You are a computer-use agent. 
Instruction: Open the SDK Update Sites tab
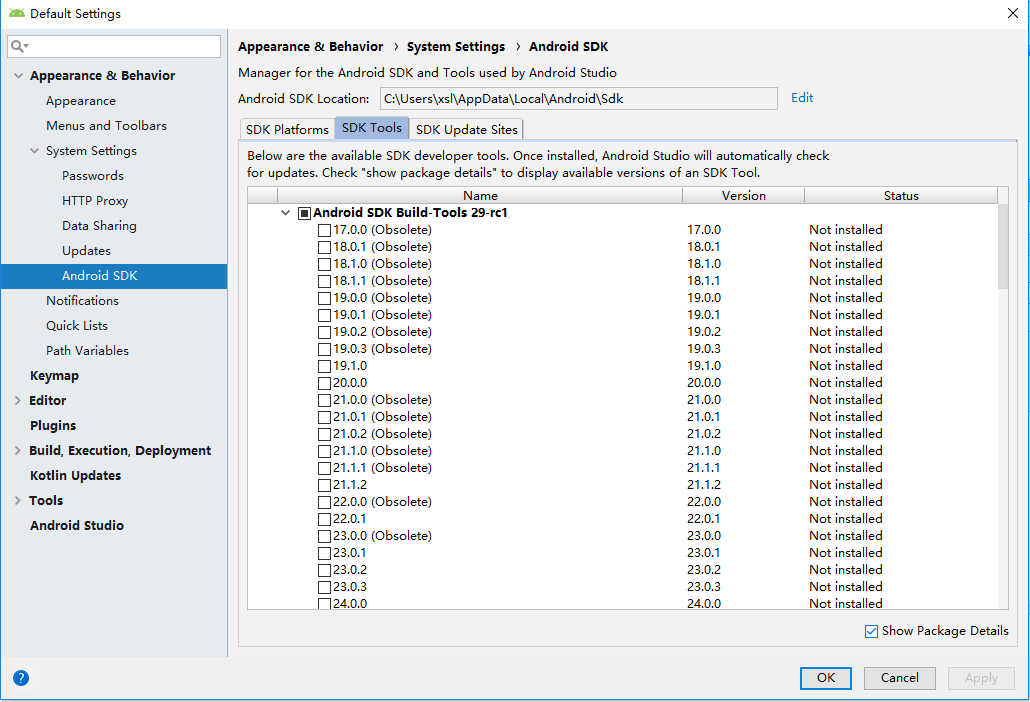[466, 129]
